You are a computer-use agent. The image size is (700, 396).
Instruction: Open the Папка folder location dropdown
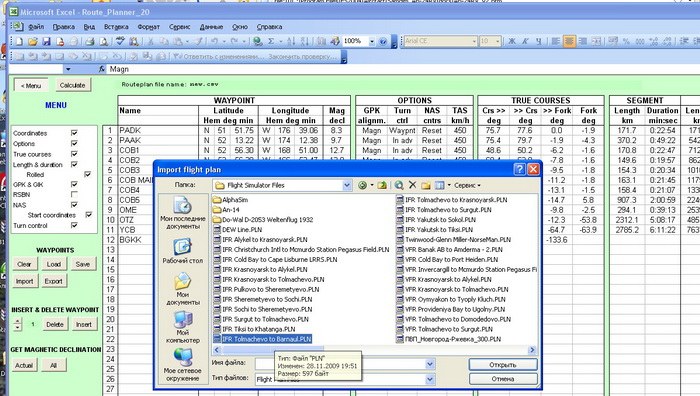(x=347, y=185)
